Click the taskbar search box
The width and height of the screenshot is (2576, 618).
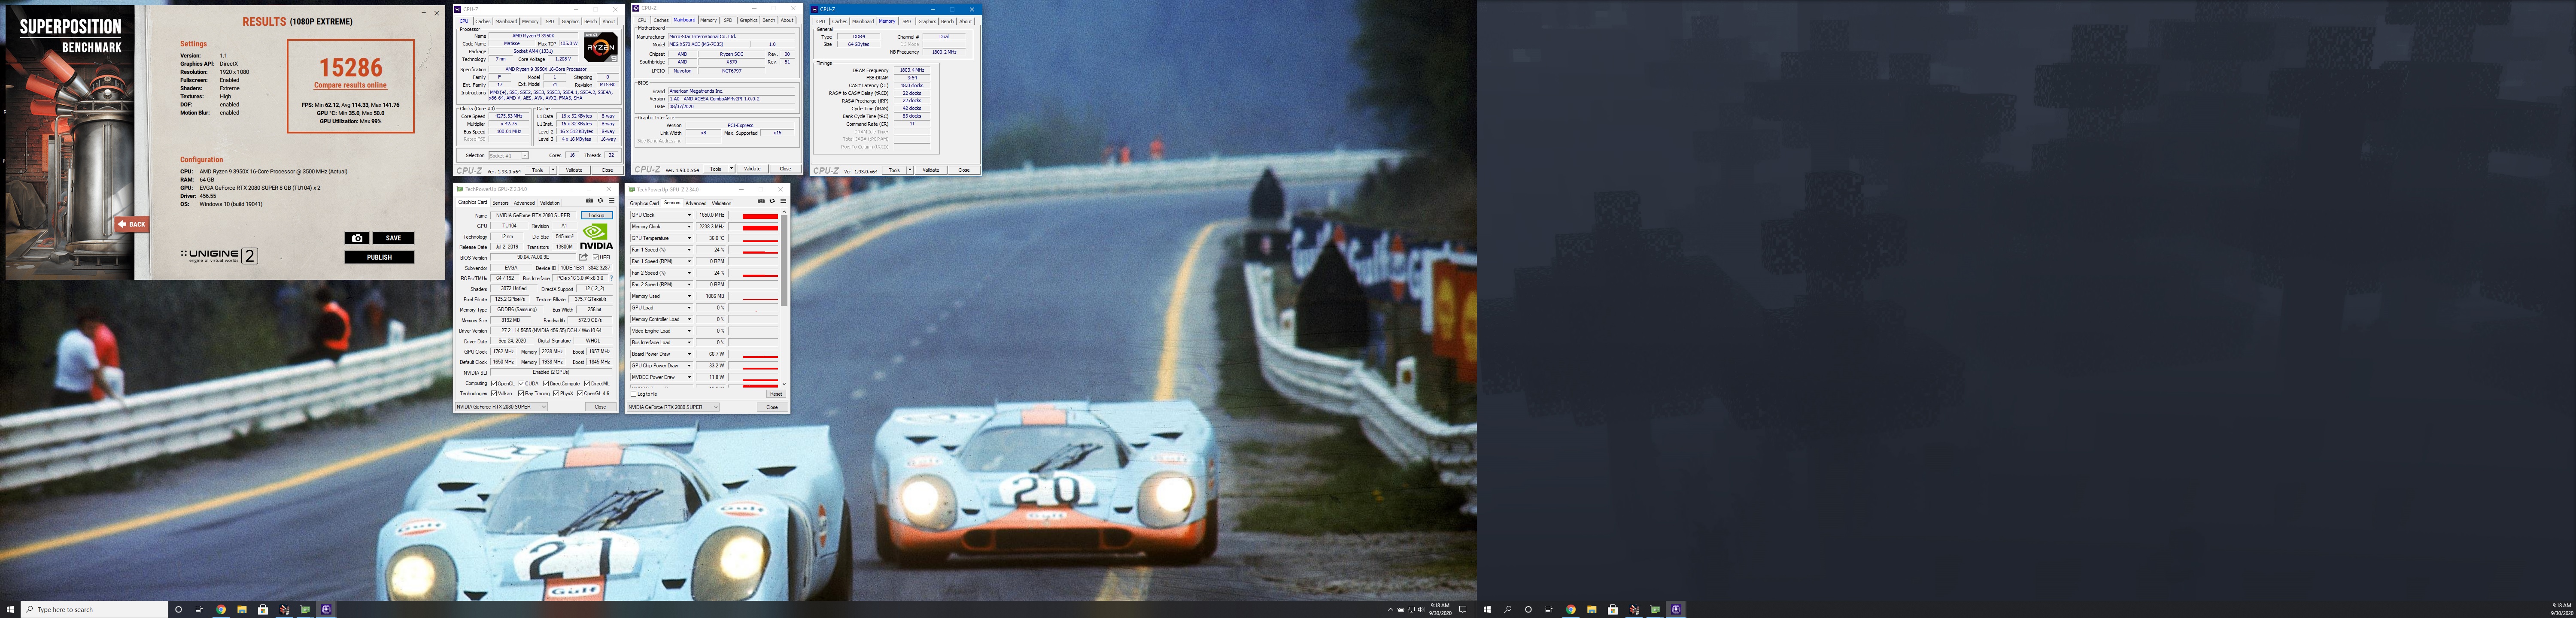pyautogui.click(x=95, y=609)
